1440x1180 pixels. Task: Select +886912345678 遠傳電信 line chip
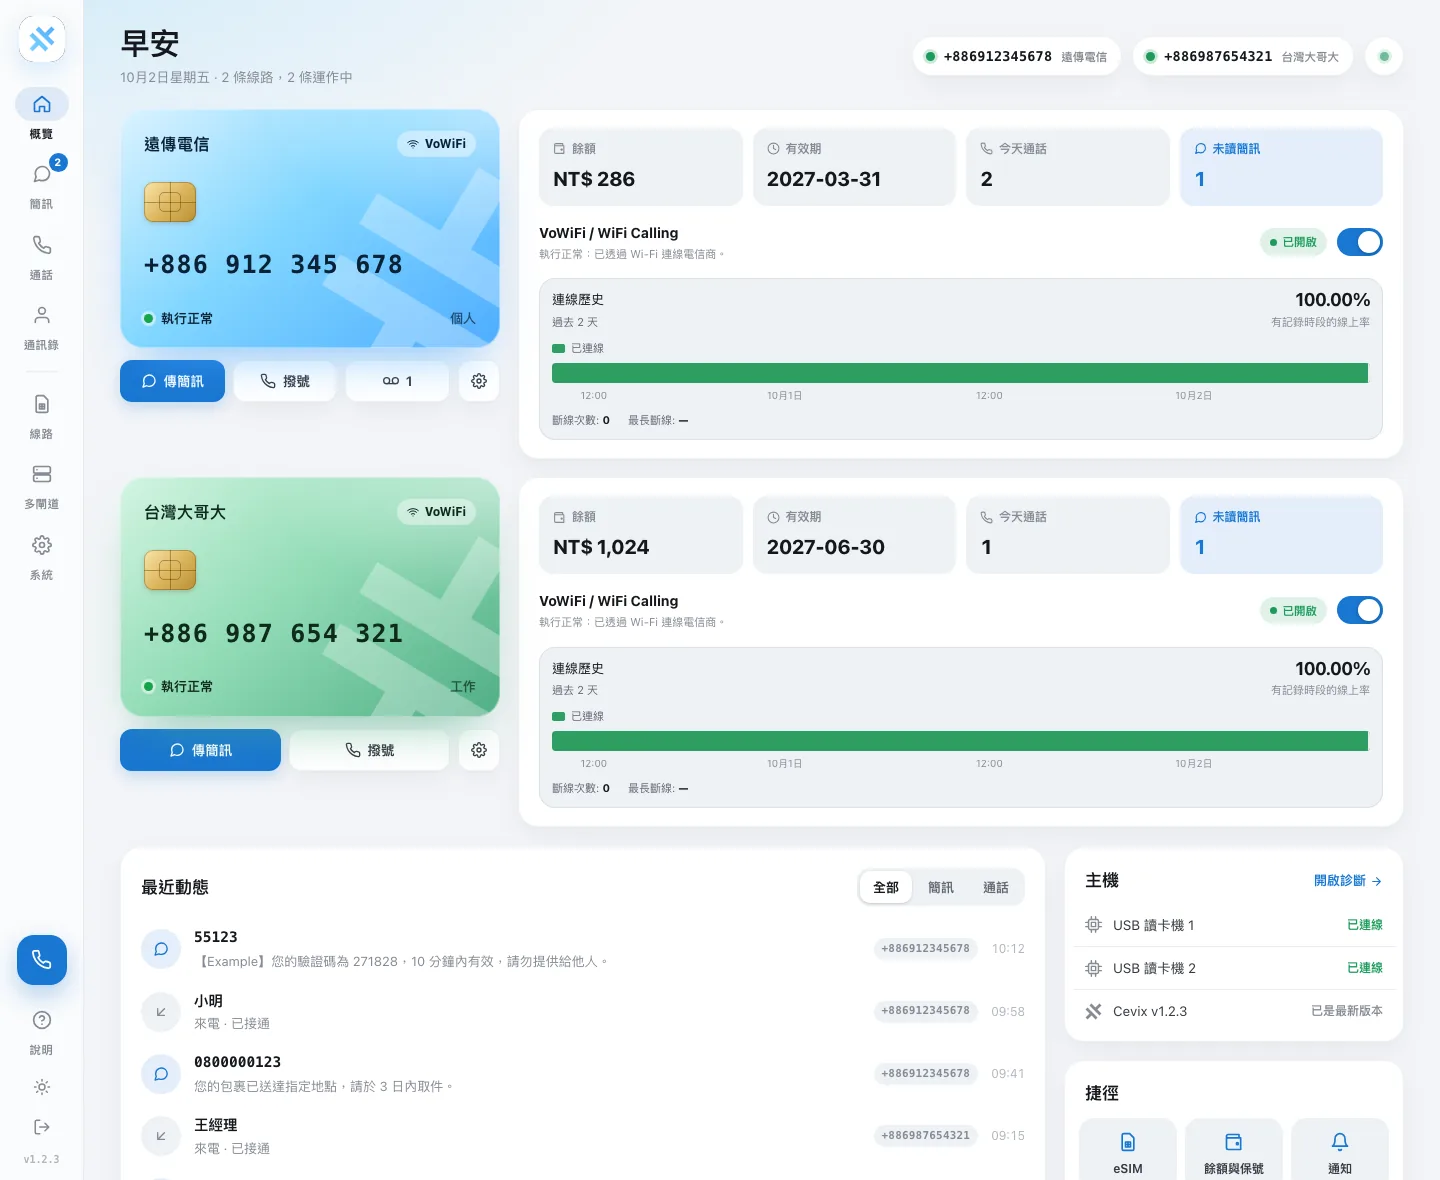click(1016, 57)
